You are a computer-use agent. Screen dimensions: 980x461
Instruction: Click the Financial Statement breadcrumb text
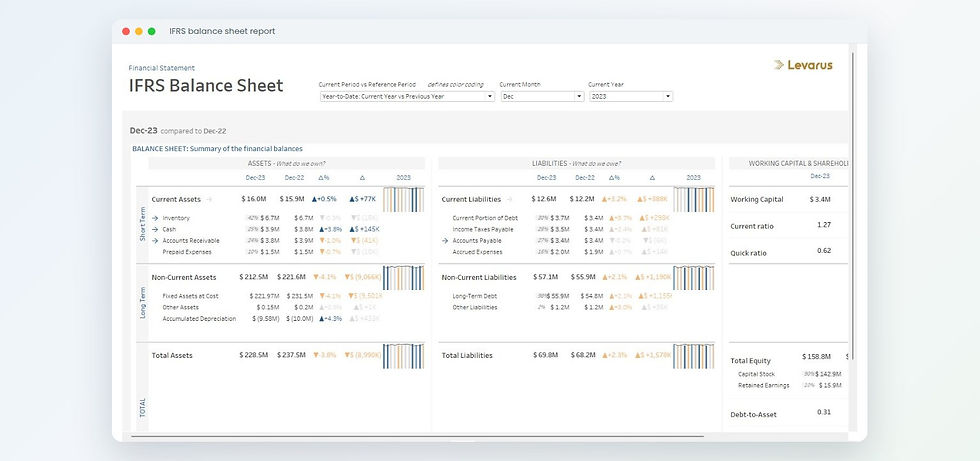[x=162, y=68]
